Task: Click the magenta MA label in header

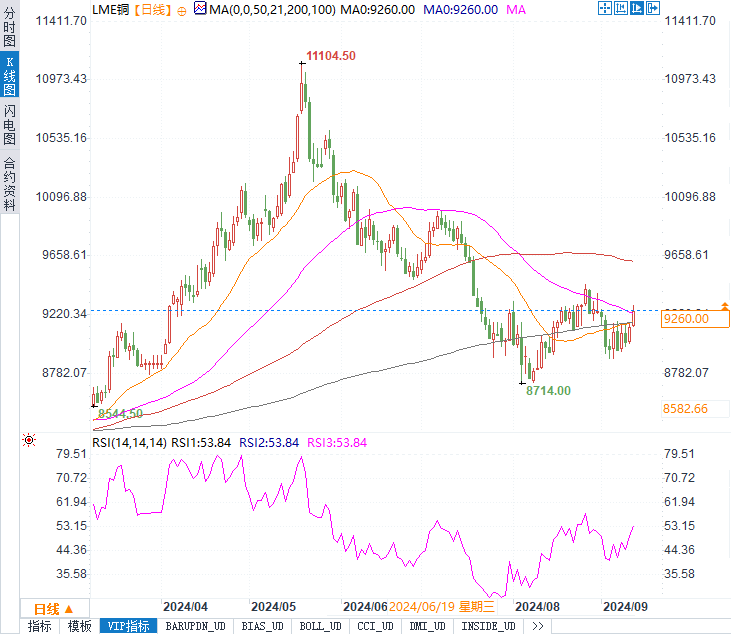Action: [516, 10]
